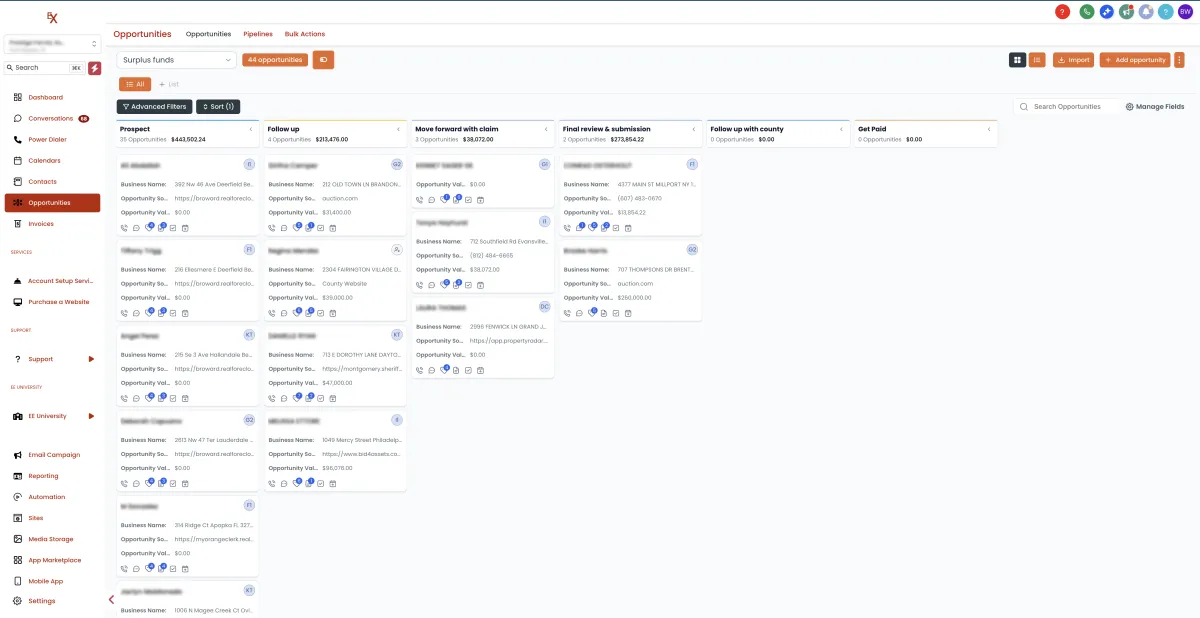Screen dimensions: 1200x618
Task: Open the Bulk Actions tab
Action: pos(305,34)
